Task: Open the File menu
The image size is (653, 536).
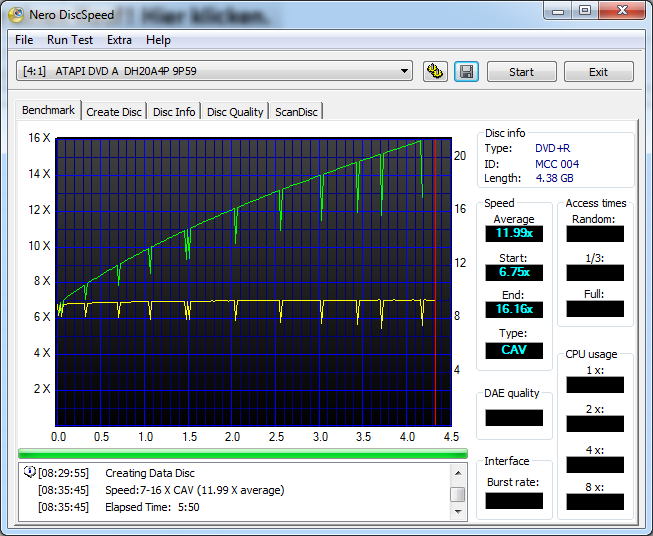Action: pos(24,40)
